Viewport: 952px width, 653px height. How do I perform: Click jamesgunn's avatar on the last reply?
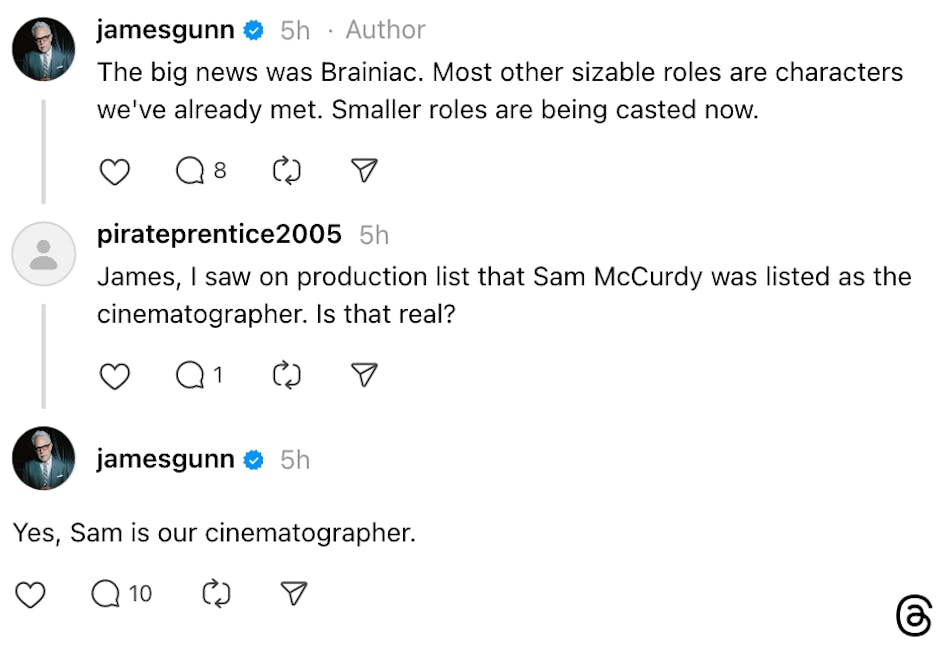point(44,459)
